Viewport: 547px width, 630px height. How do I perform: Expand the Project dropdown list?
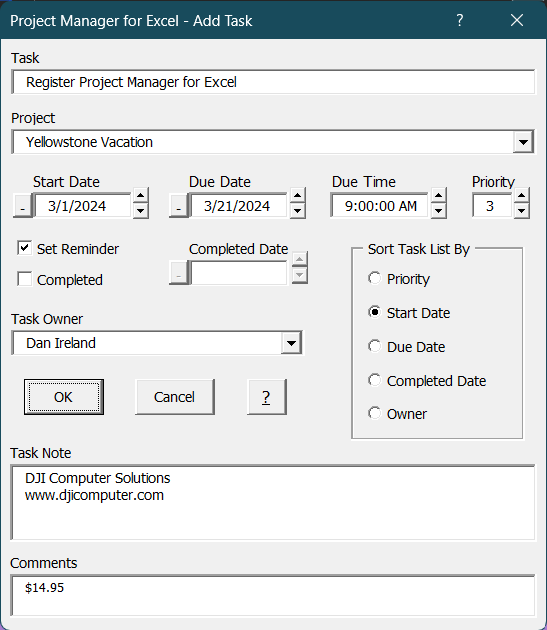coord(523,142)
